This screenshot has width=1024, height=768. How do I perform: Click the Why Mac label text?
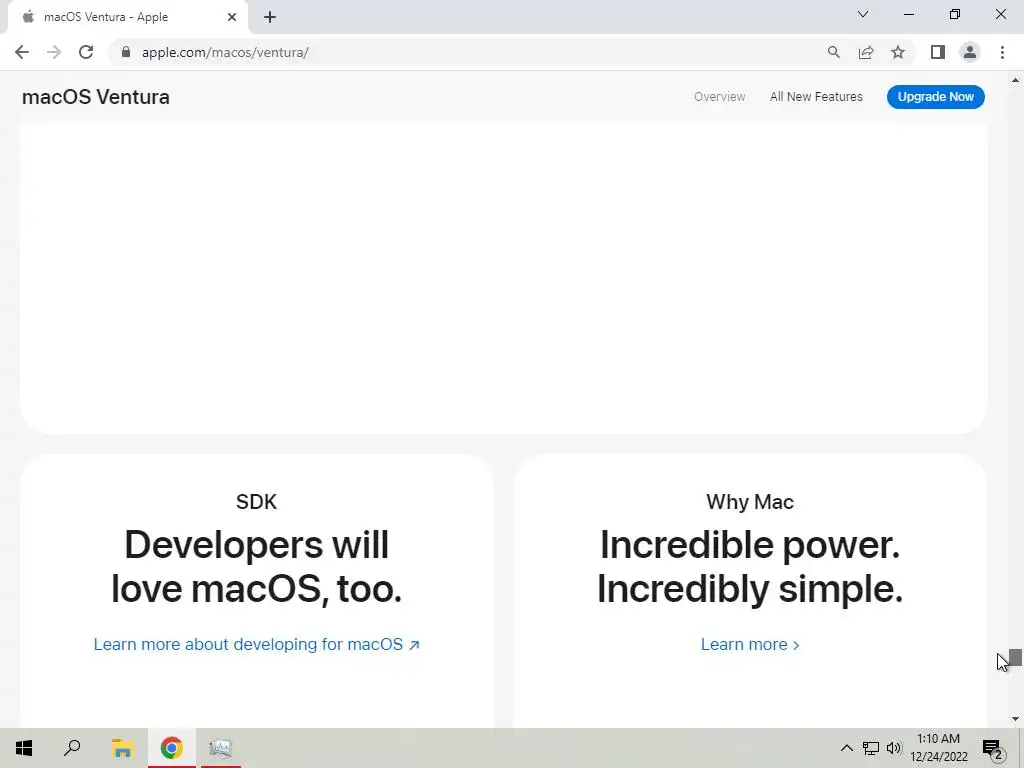(x=750, y=502)
